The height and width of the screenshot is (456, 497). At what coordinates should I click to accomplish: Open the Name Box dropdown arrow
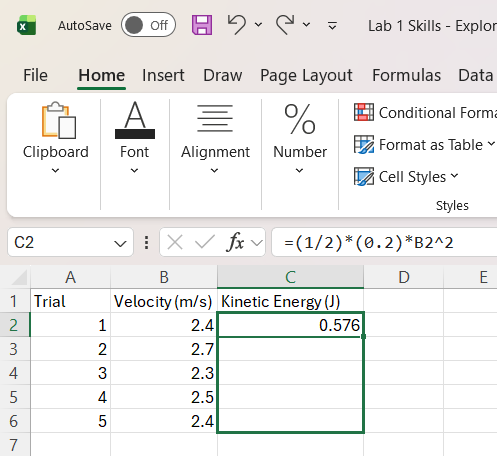coord(120,243)
